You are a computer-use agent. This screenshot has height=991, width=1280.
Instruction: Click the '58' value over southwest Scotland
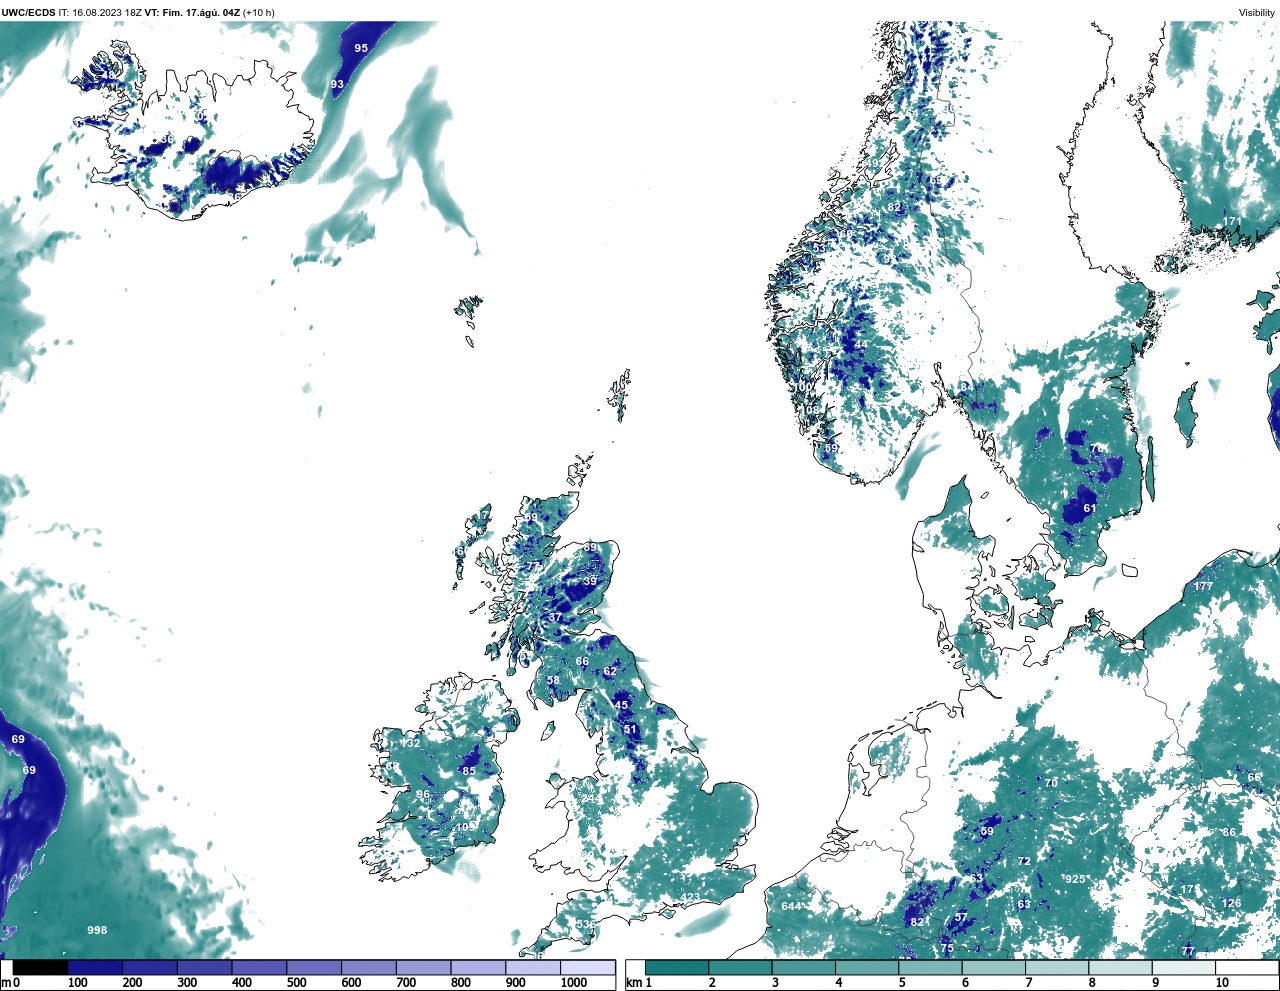[553, 680]
